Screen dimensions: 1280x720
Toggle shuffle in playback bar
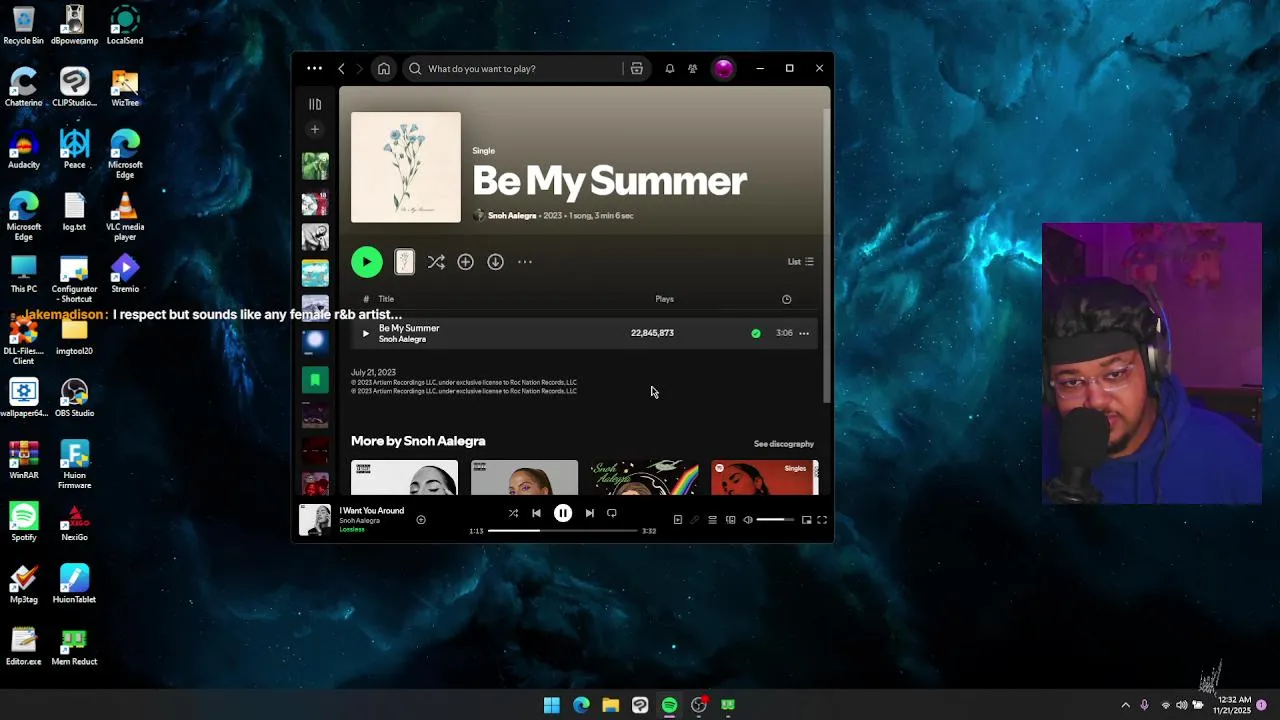[x=513, y=513]
